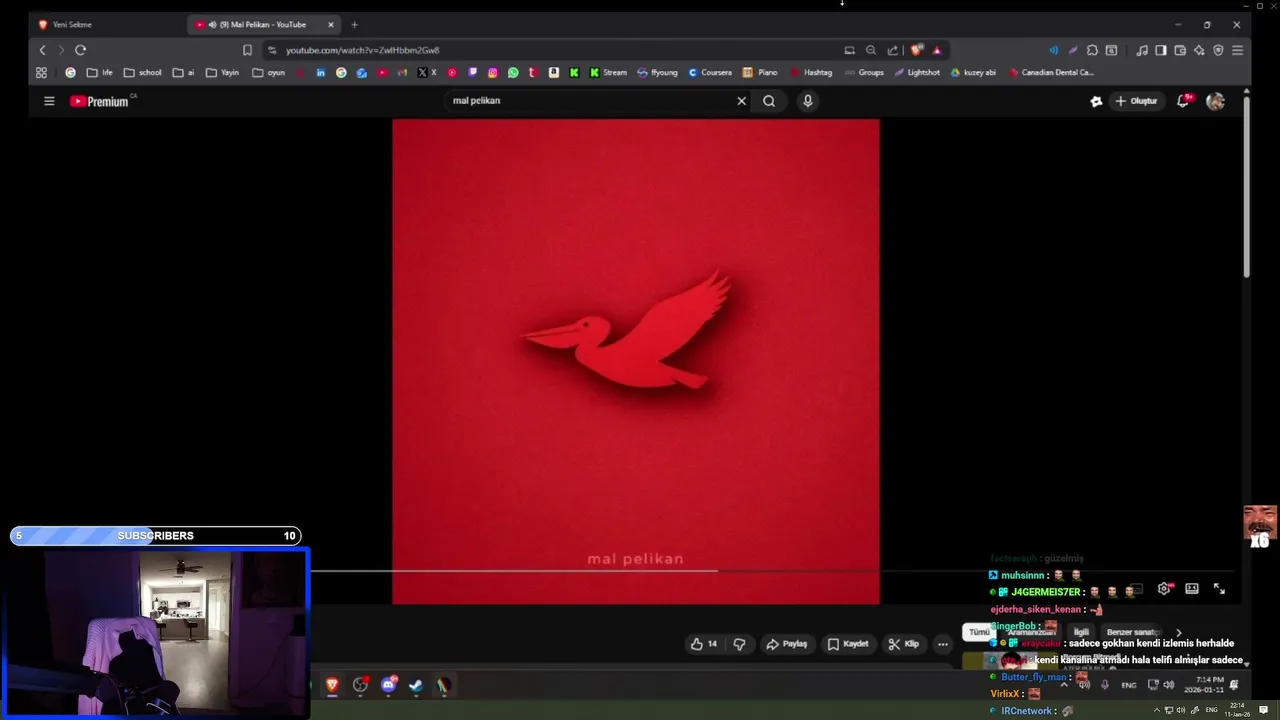Bookmark this page via the bookmark icon

(x=247, y=50)
